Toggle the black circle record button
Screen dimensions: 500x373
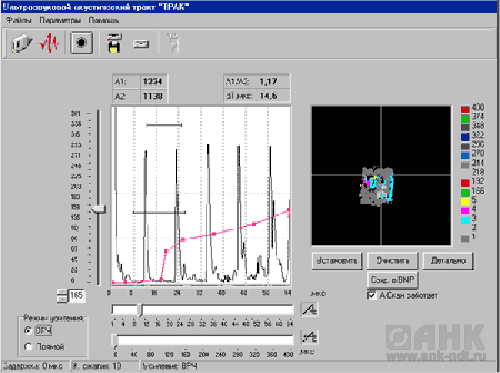(x=81, y=43)
